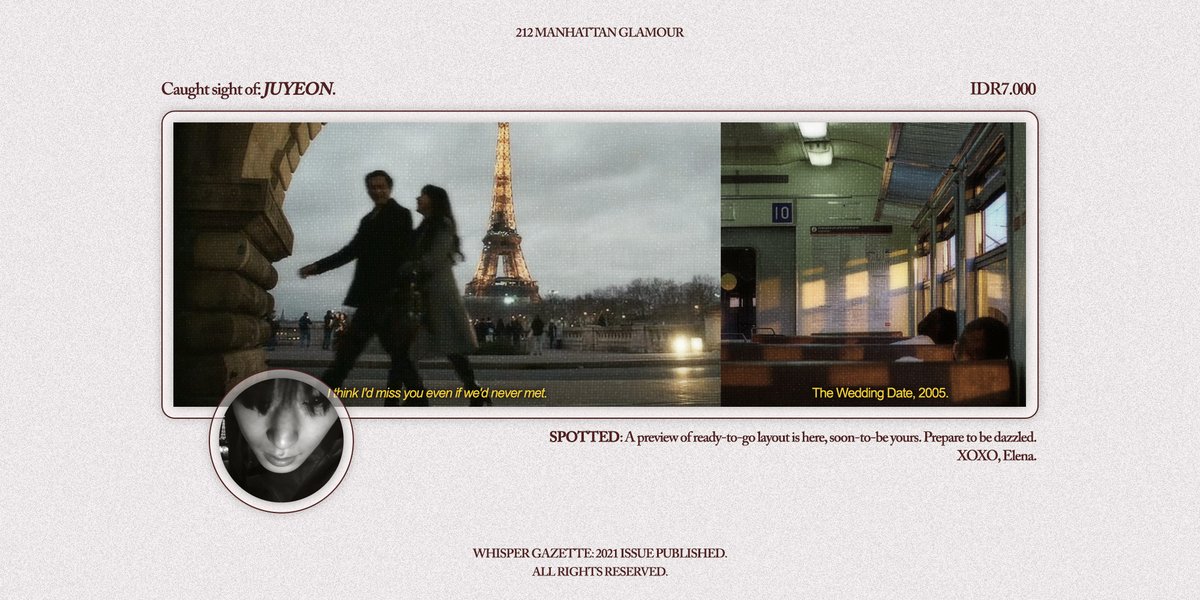Click the 212 MANHATTAN GLAMOUR header
The width and height of the screenshot is (1200, 600).
(x=598, y=31)
